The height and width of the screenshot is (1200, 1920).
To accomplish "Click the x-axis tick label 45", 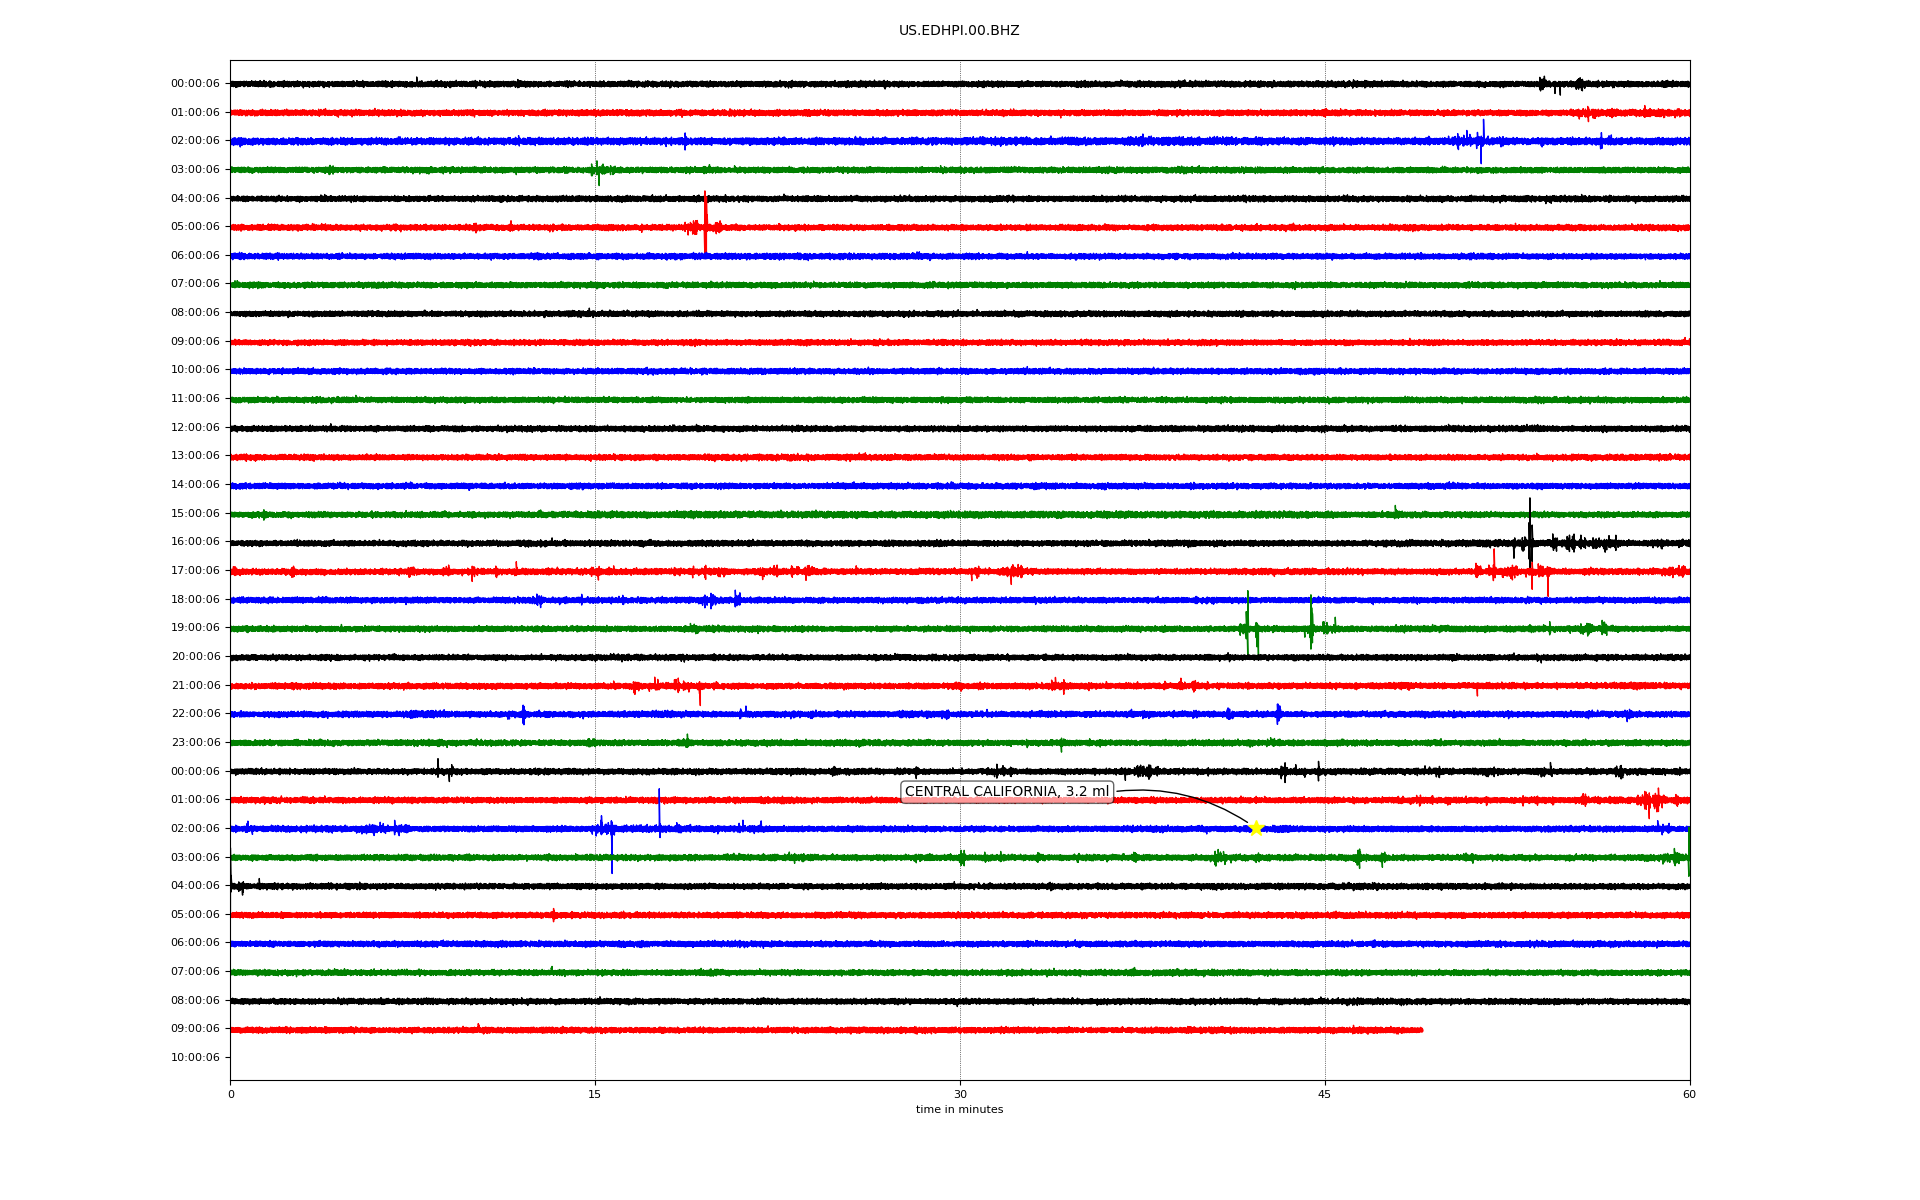I will pyautogui.click(x=1324, y=1094).
